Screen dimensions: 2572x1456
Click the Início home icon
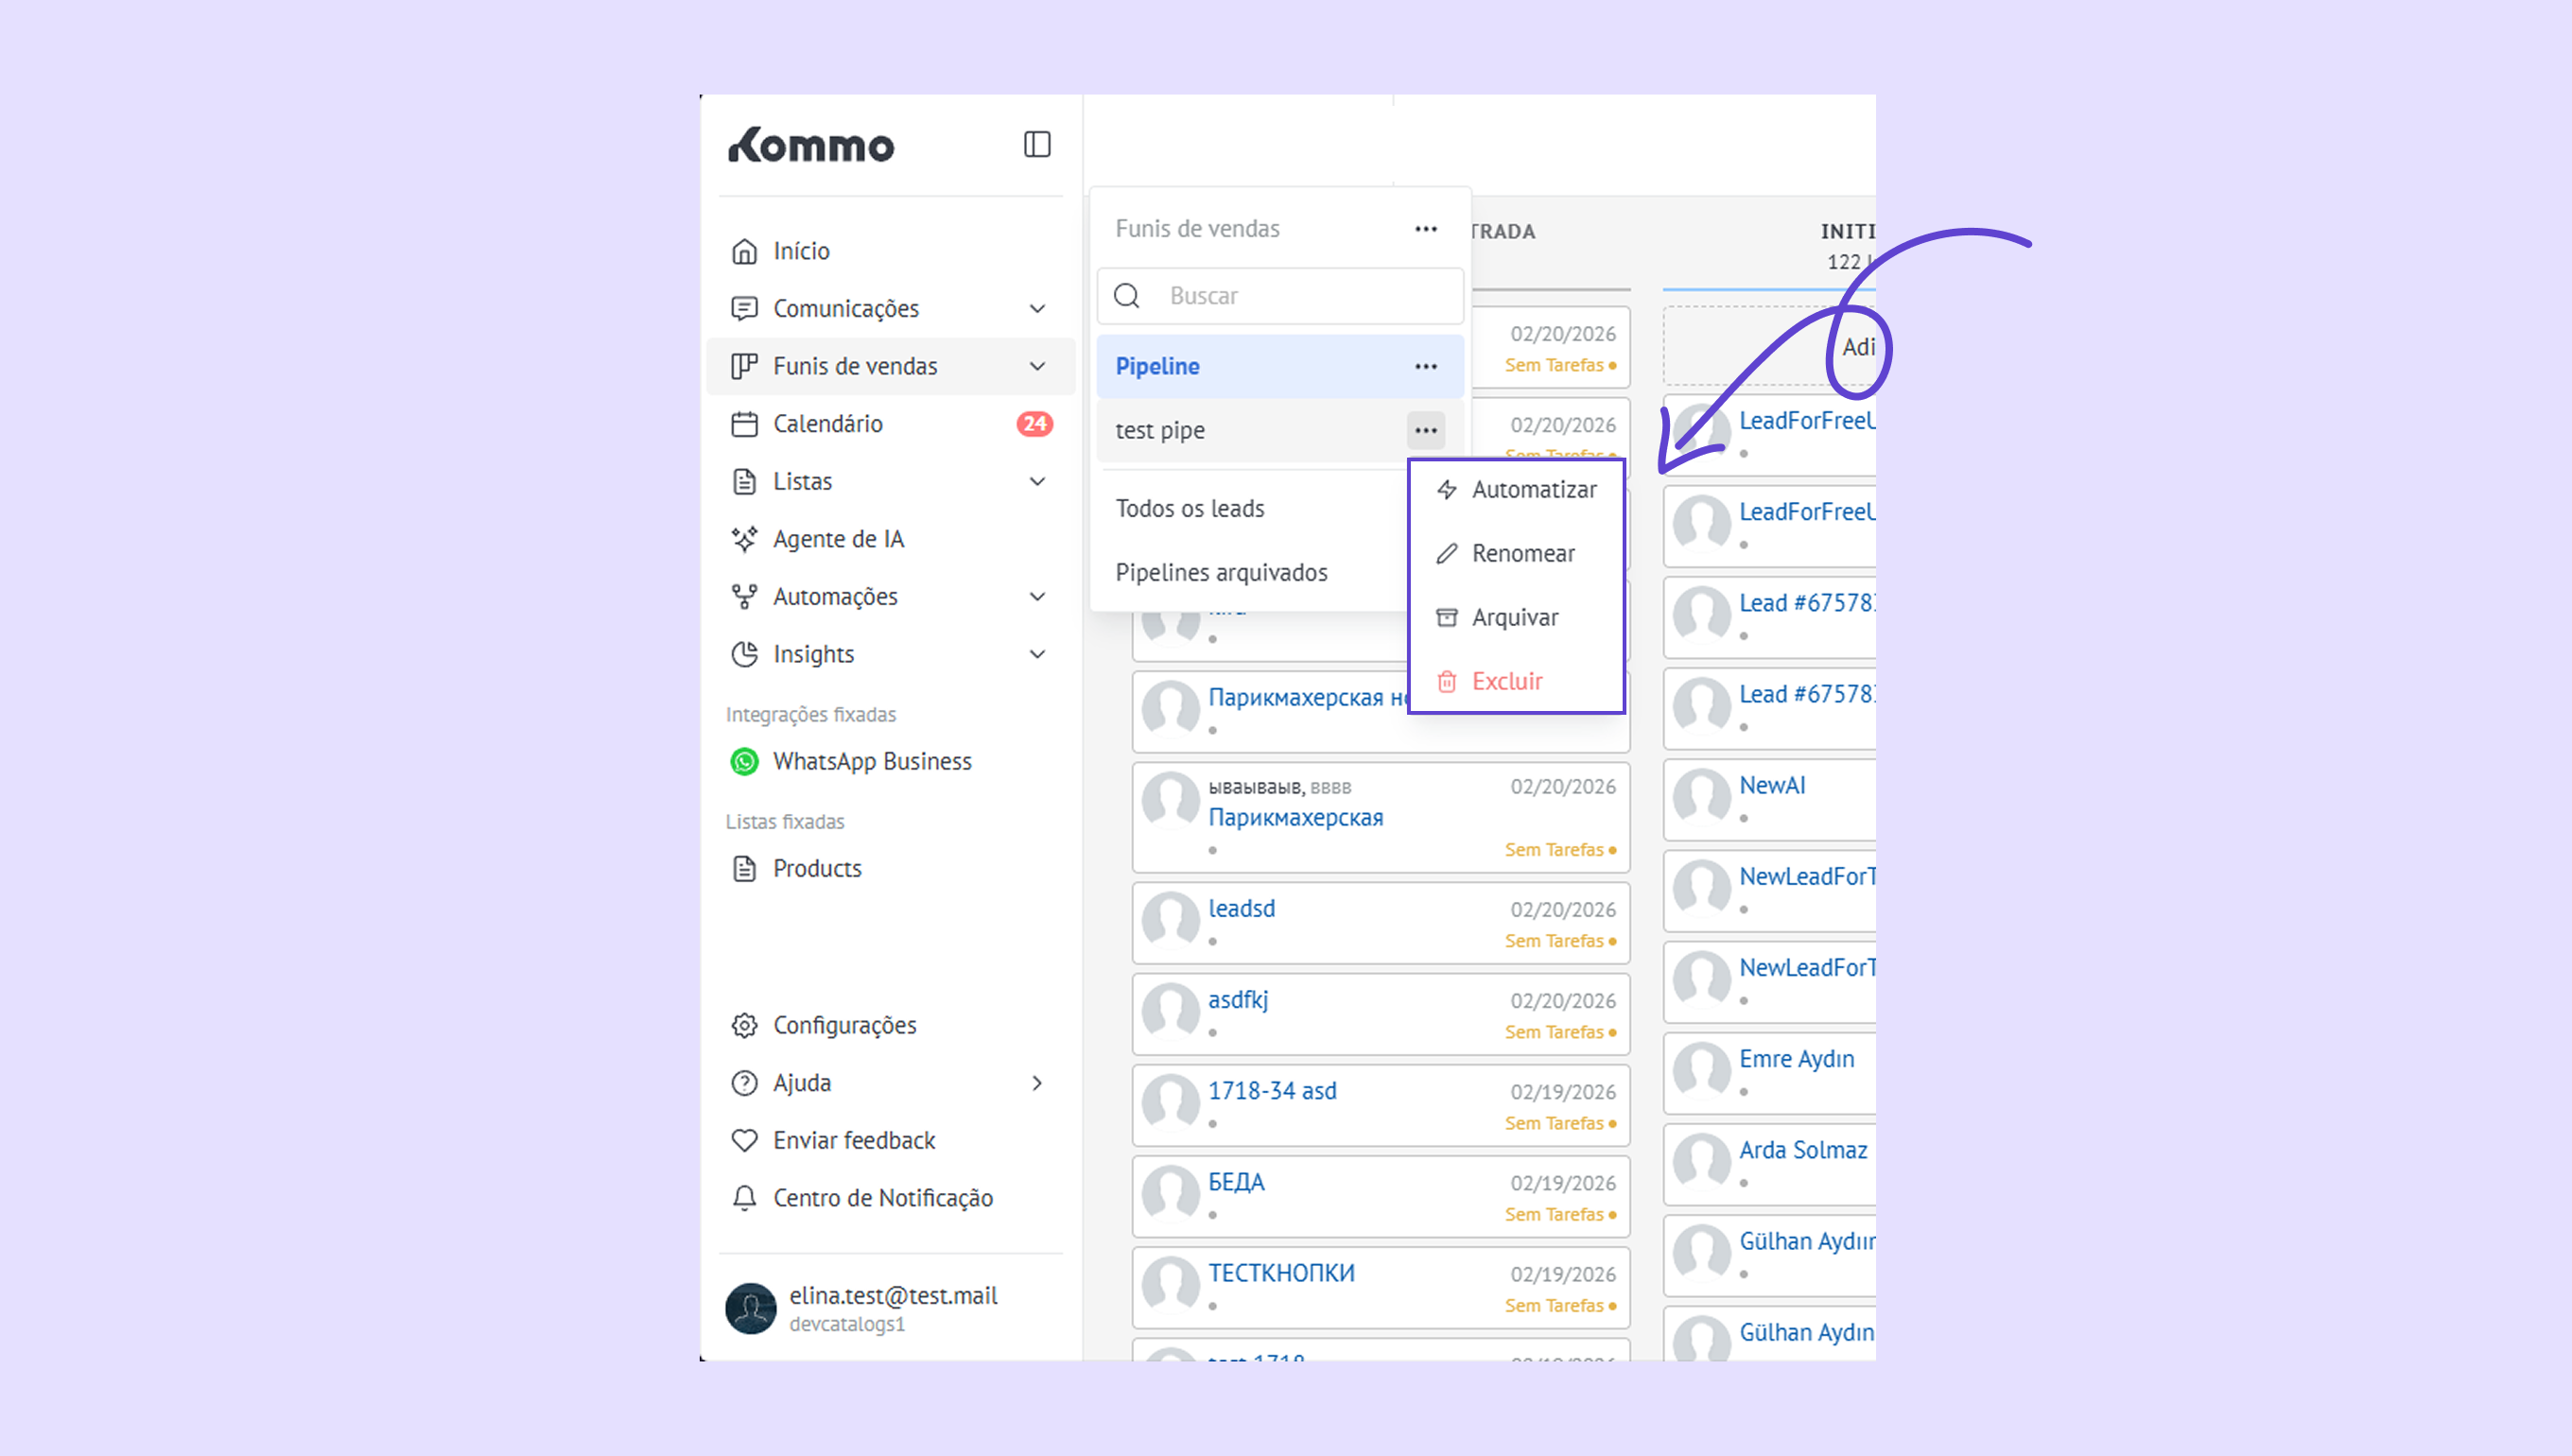coord(744,251)
